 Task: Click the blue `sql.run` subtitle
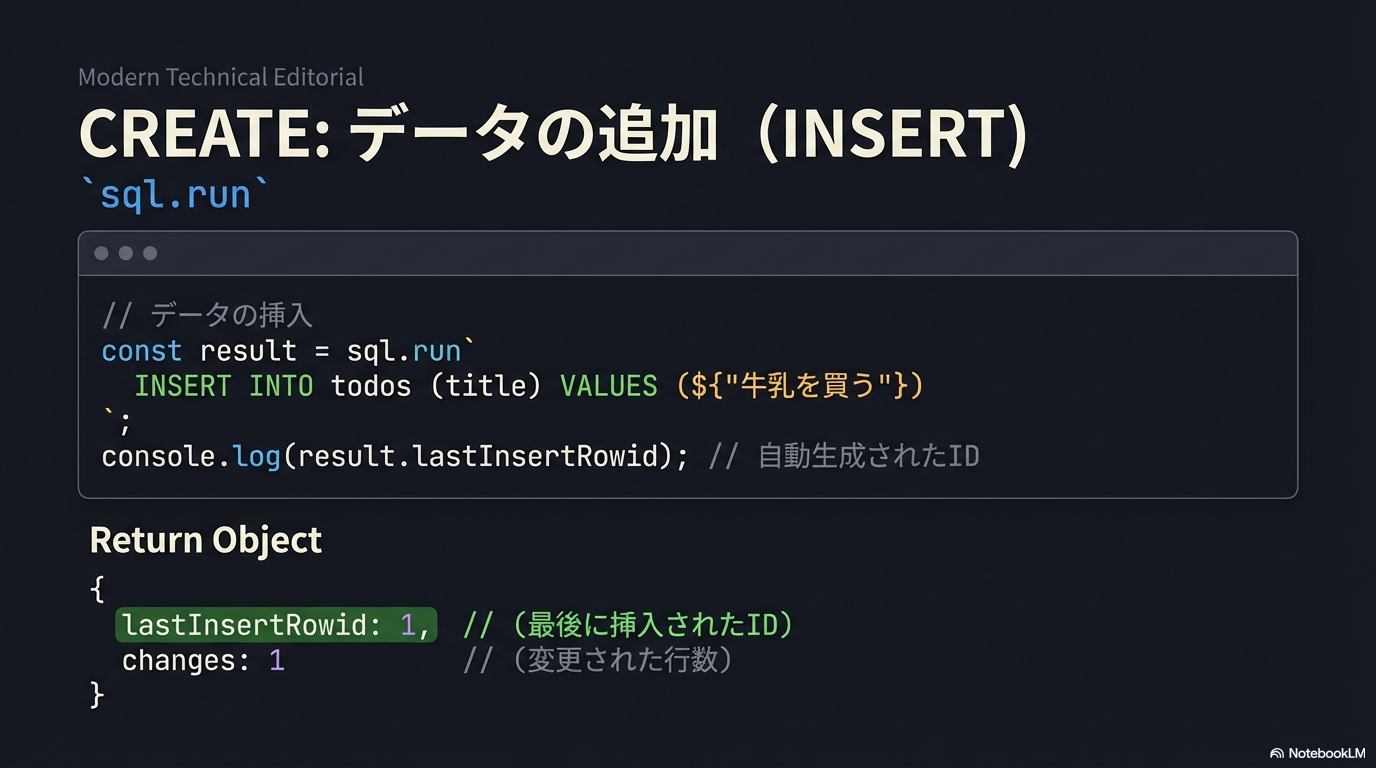174,193
